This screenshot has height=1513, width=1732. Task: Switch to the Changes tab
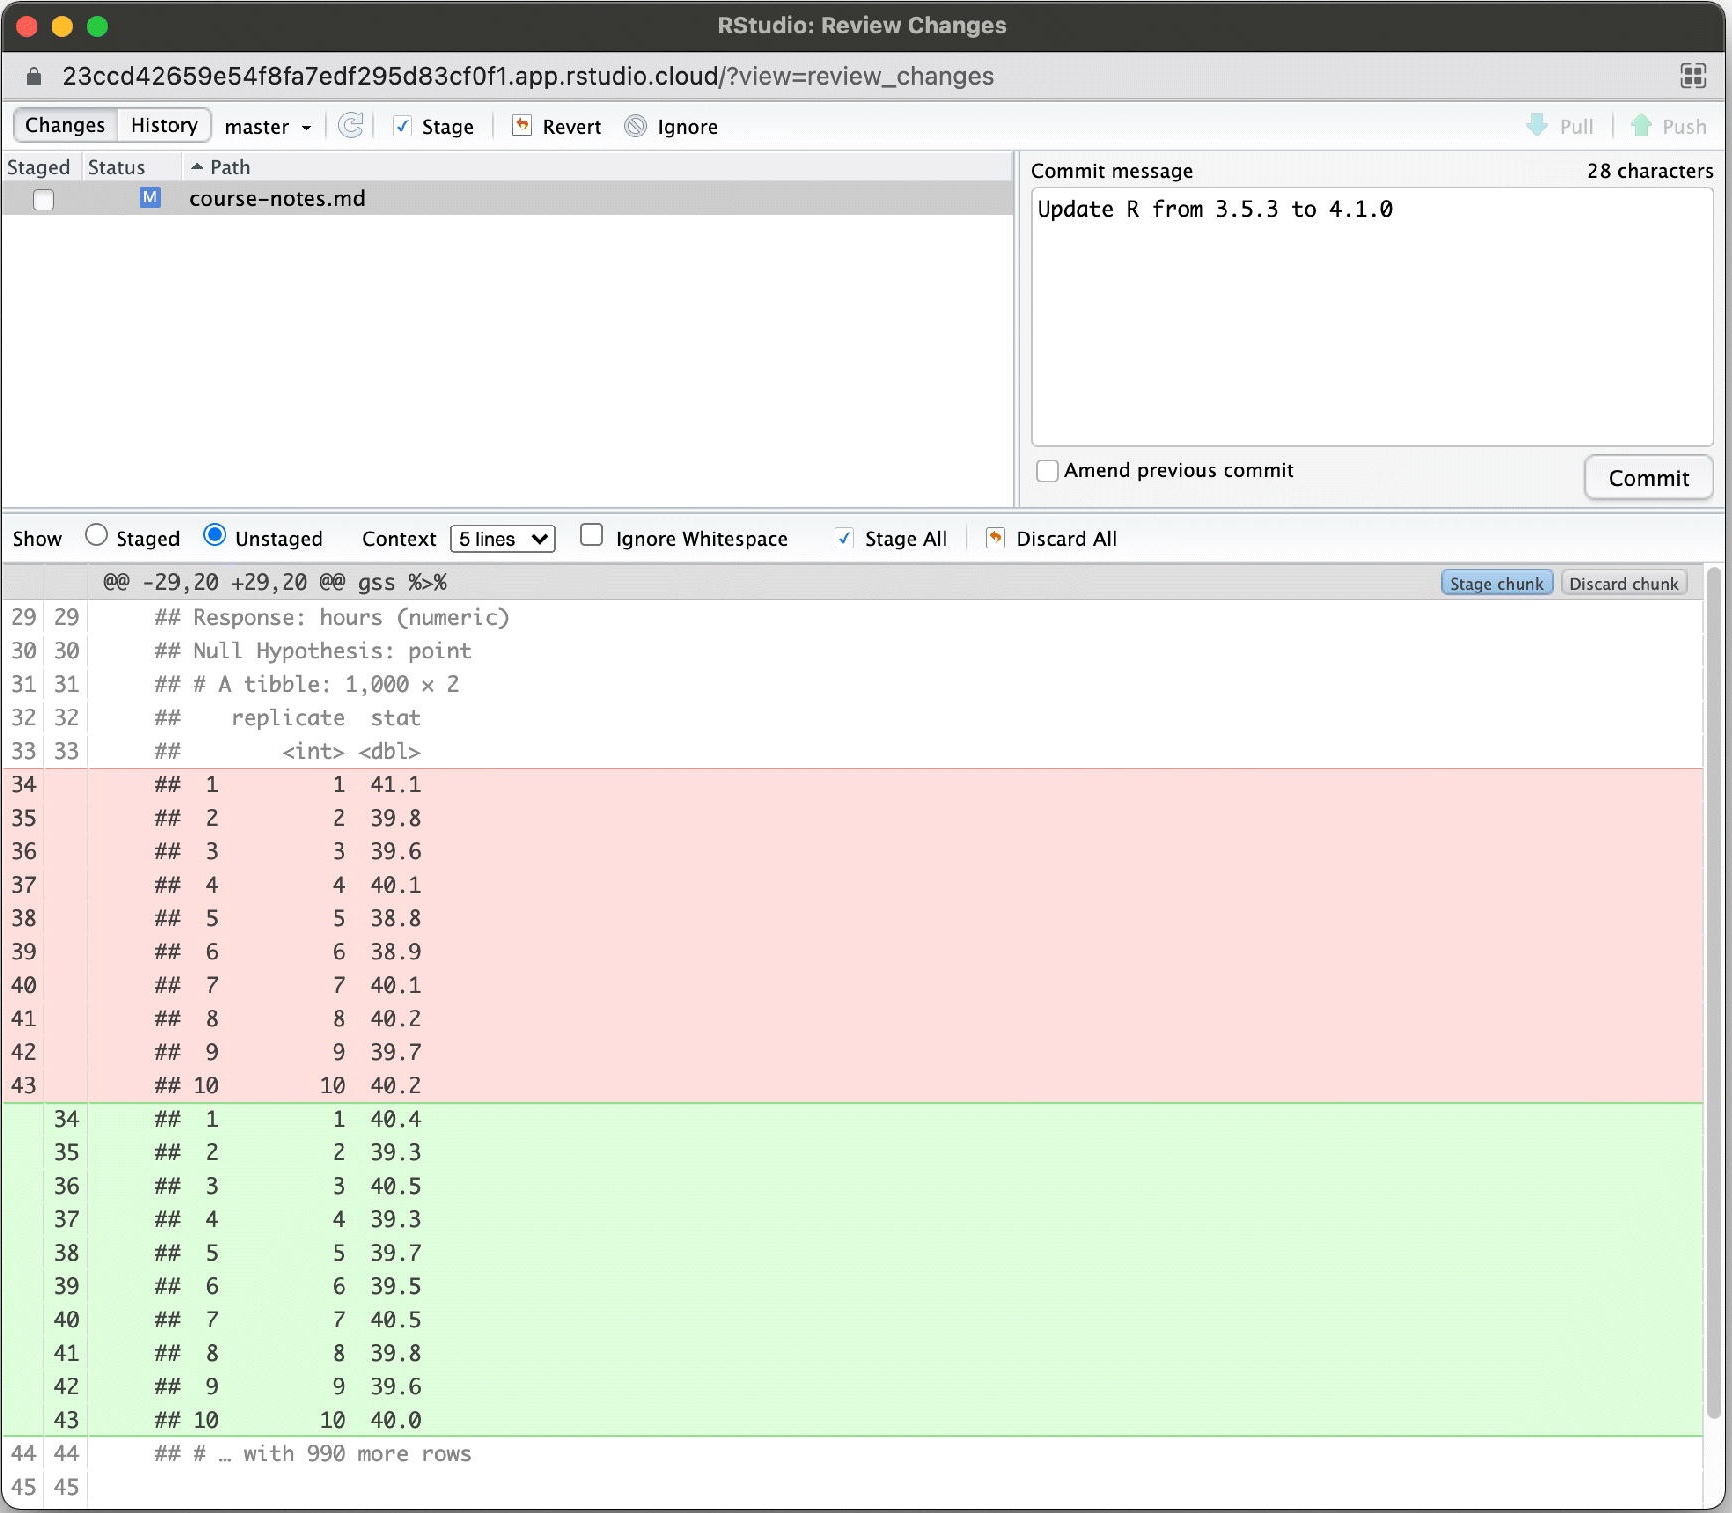65,125
